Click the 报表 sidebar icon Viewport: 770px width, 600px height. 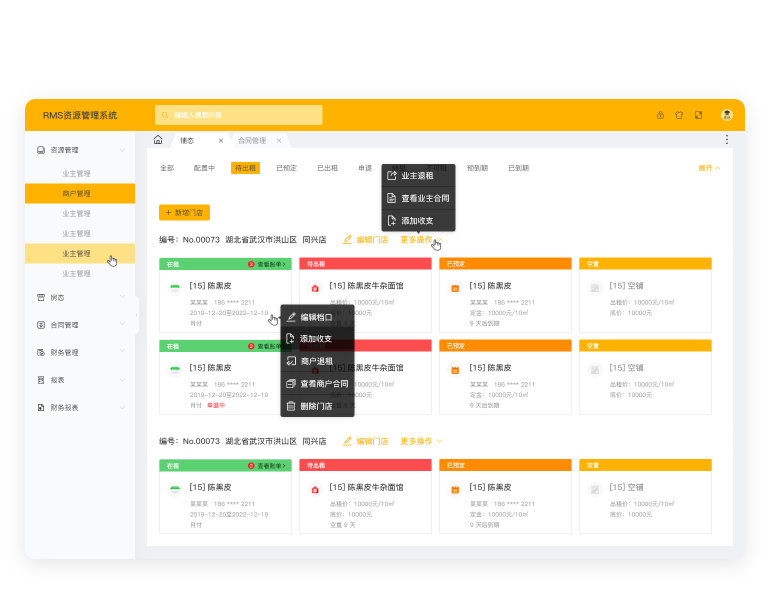pyautogui.click(x=41, y=380)
